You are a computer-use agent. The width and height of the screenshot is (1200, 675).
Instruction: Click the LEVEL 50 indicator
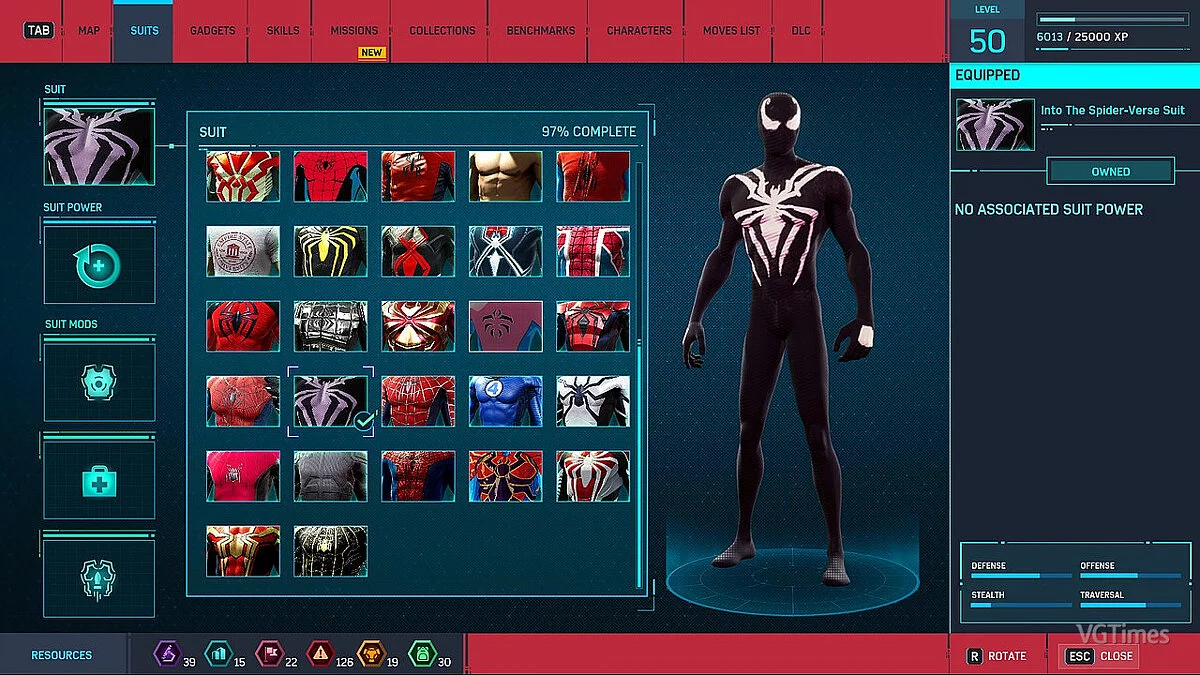coord(987,32)
